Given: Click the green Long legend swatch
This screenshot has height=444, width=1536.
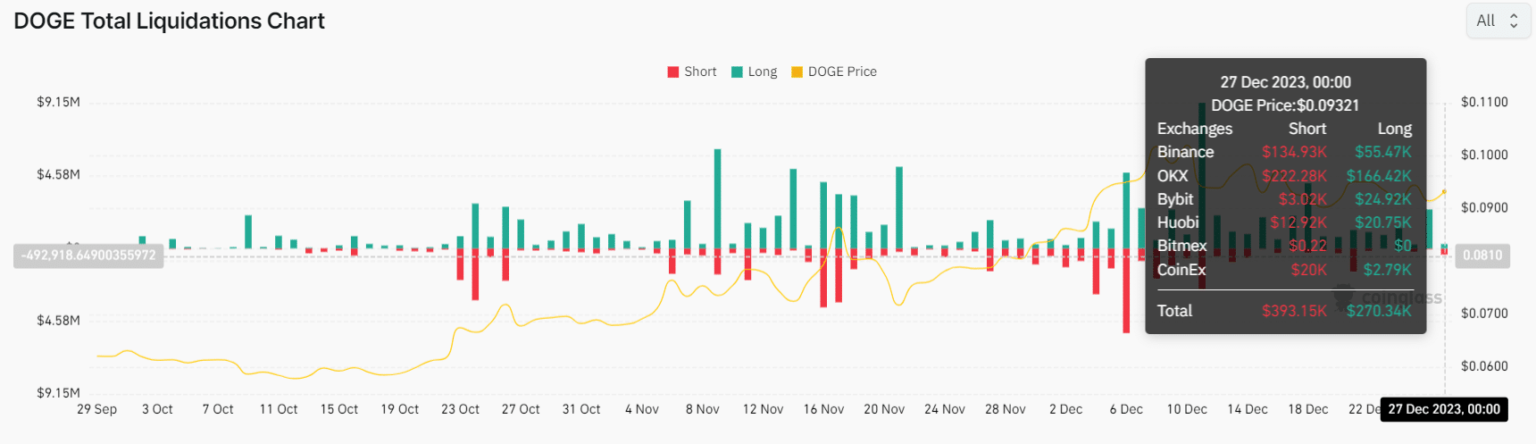Looking at the screenshot, I should pos(737,72).
